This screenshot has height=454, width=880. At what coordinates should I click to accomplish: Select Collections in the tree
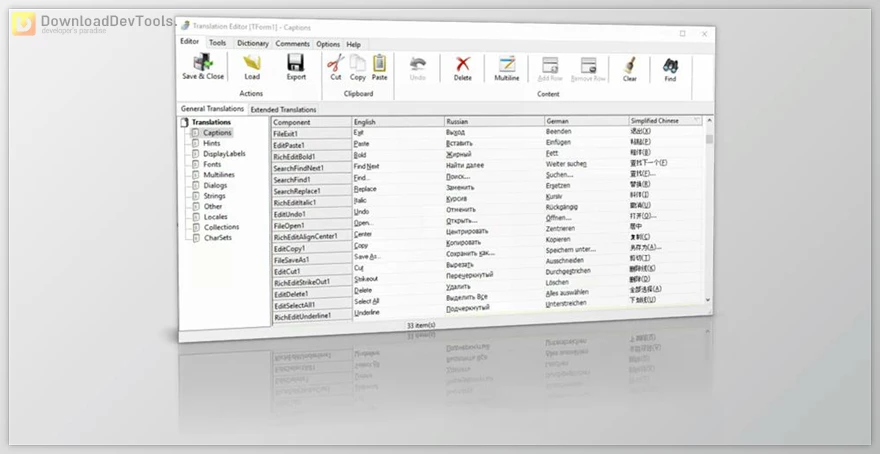click(x=221, y=227)
